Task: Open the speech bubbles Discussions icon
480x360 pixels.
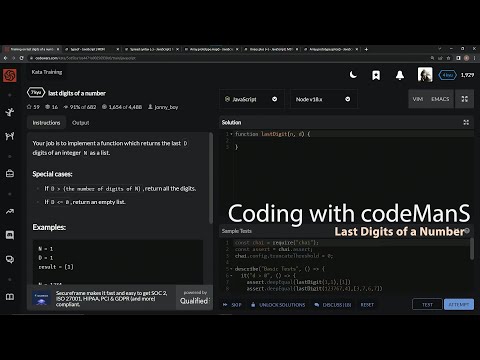Action: (x=10, y=259)
